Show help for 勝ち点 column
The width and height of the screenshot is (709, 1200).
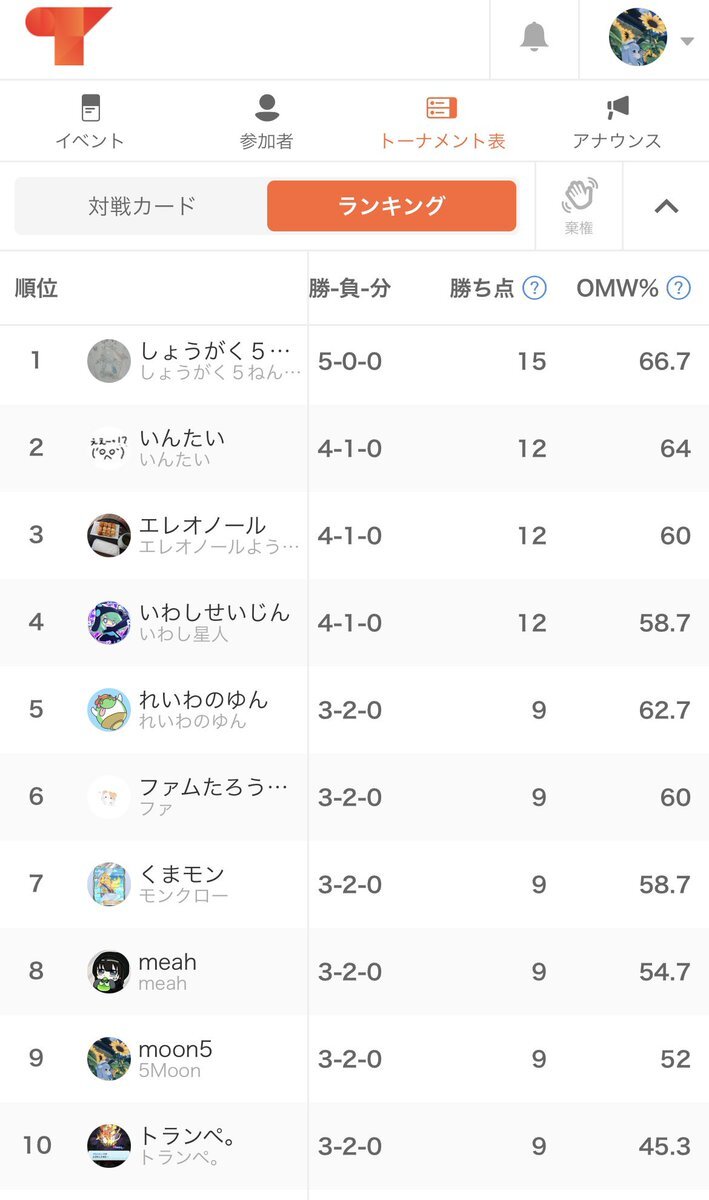[x=535, y=289]
